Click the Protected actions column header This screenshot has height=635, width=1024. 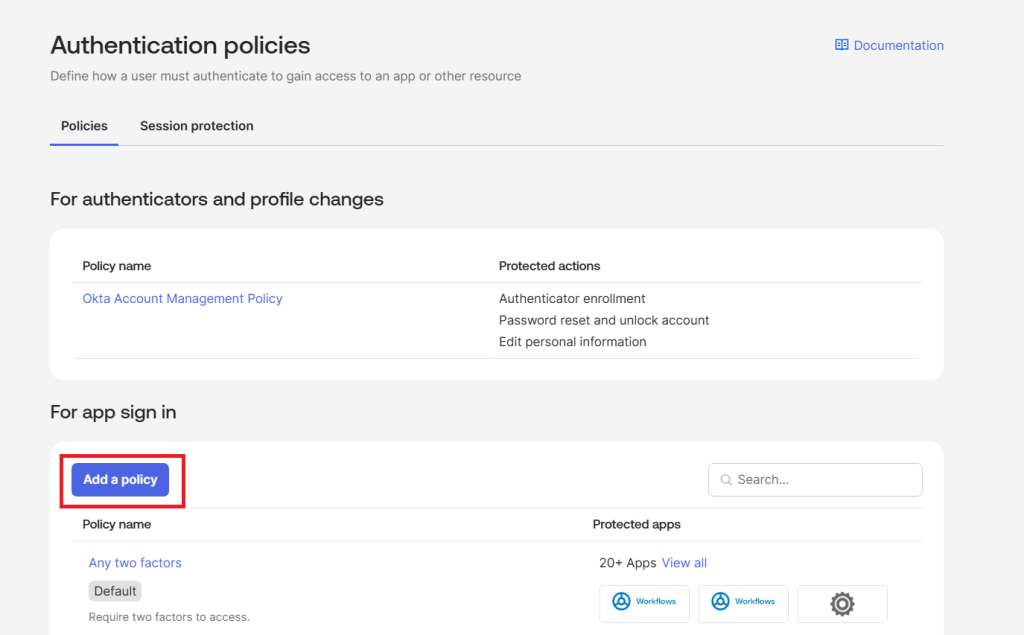click(549, 266)
